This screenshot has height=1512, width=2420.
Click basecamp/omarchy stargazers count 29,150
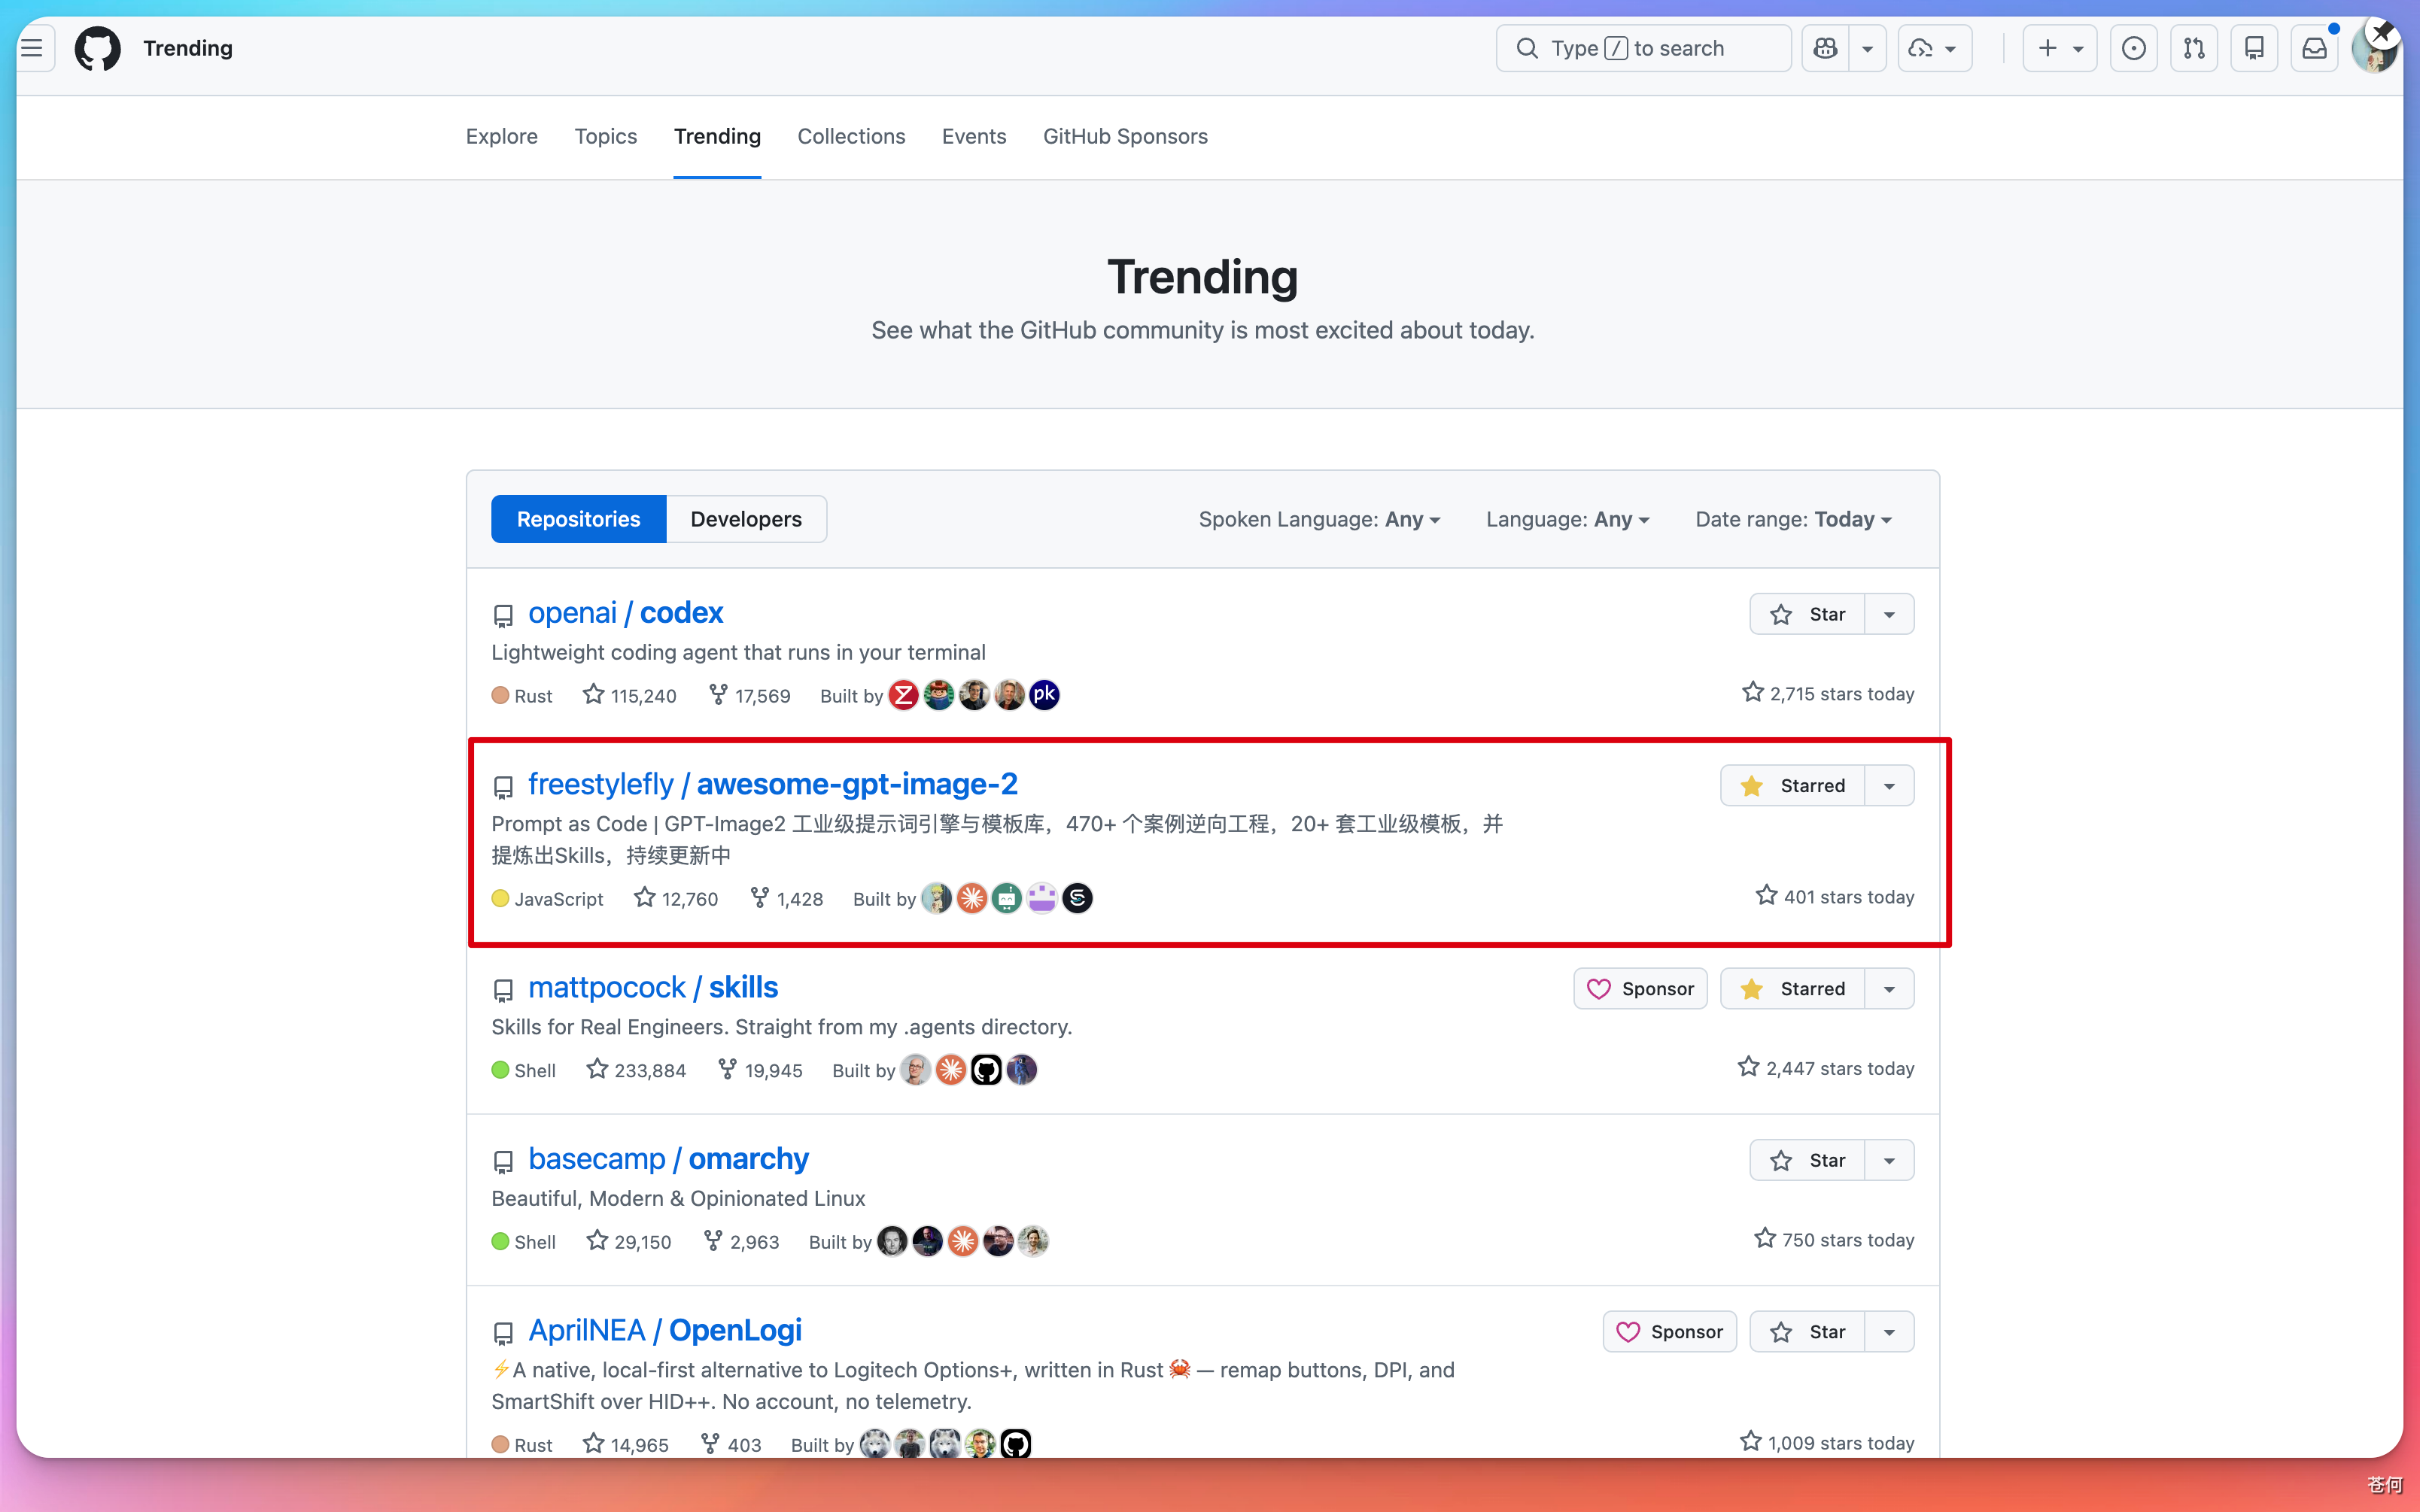[x=629, y=1241]
